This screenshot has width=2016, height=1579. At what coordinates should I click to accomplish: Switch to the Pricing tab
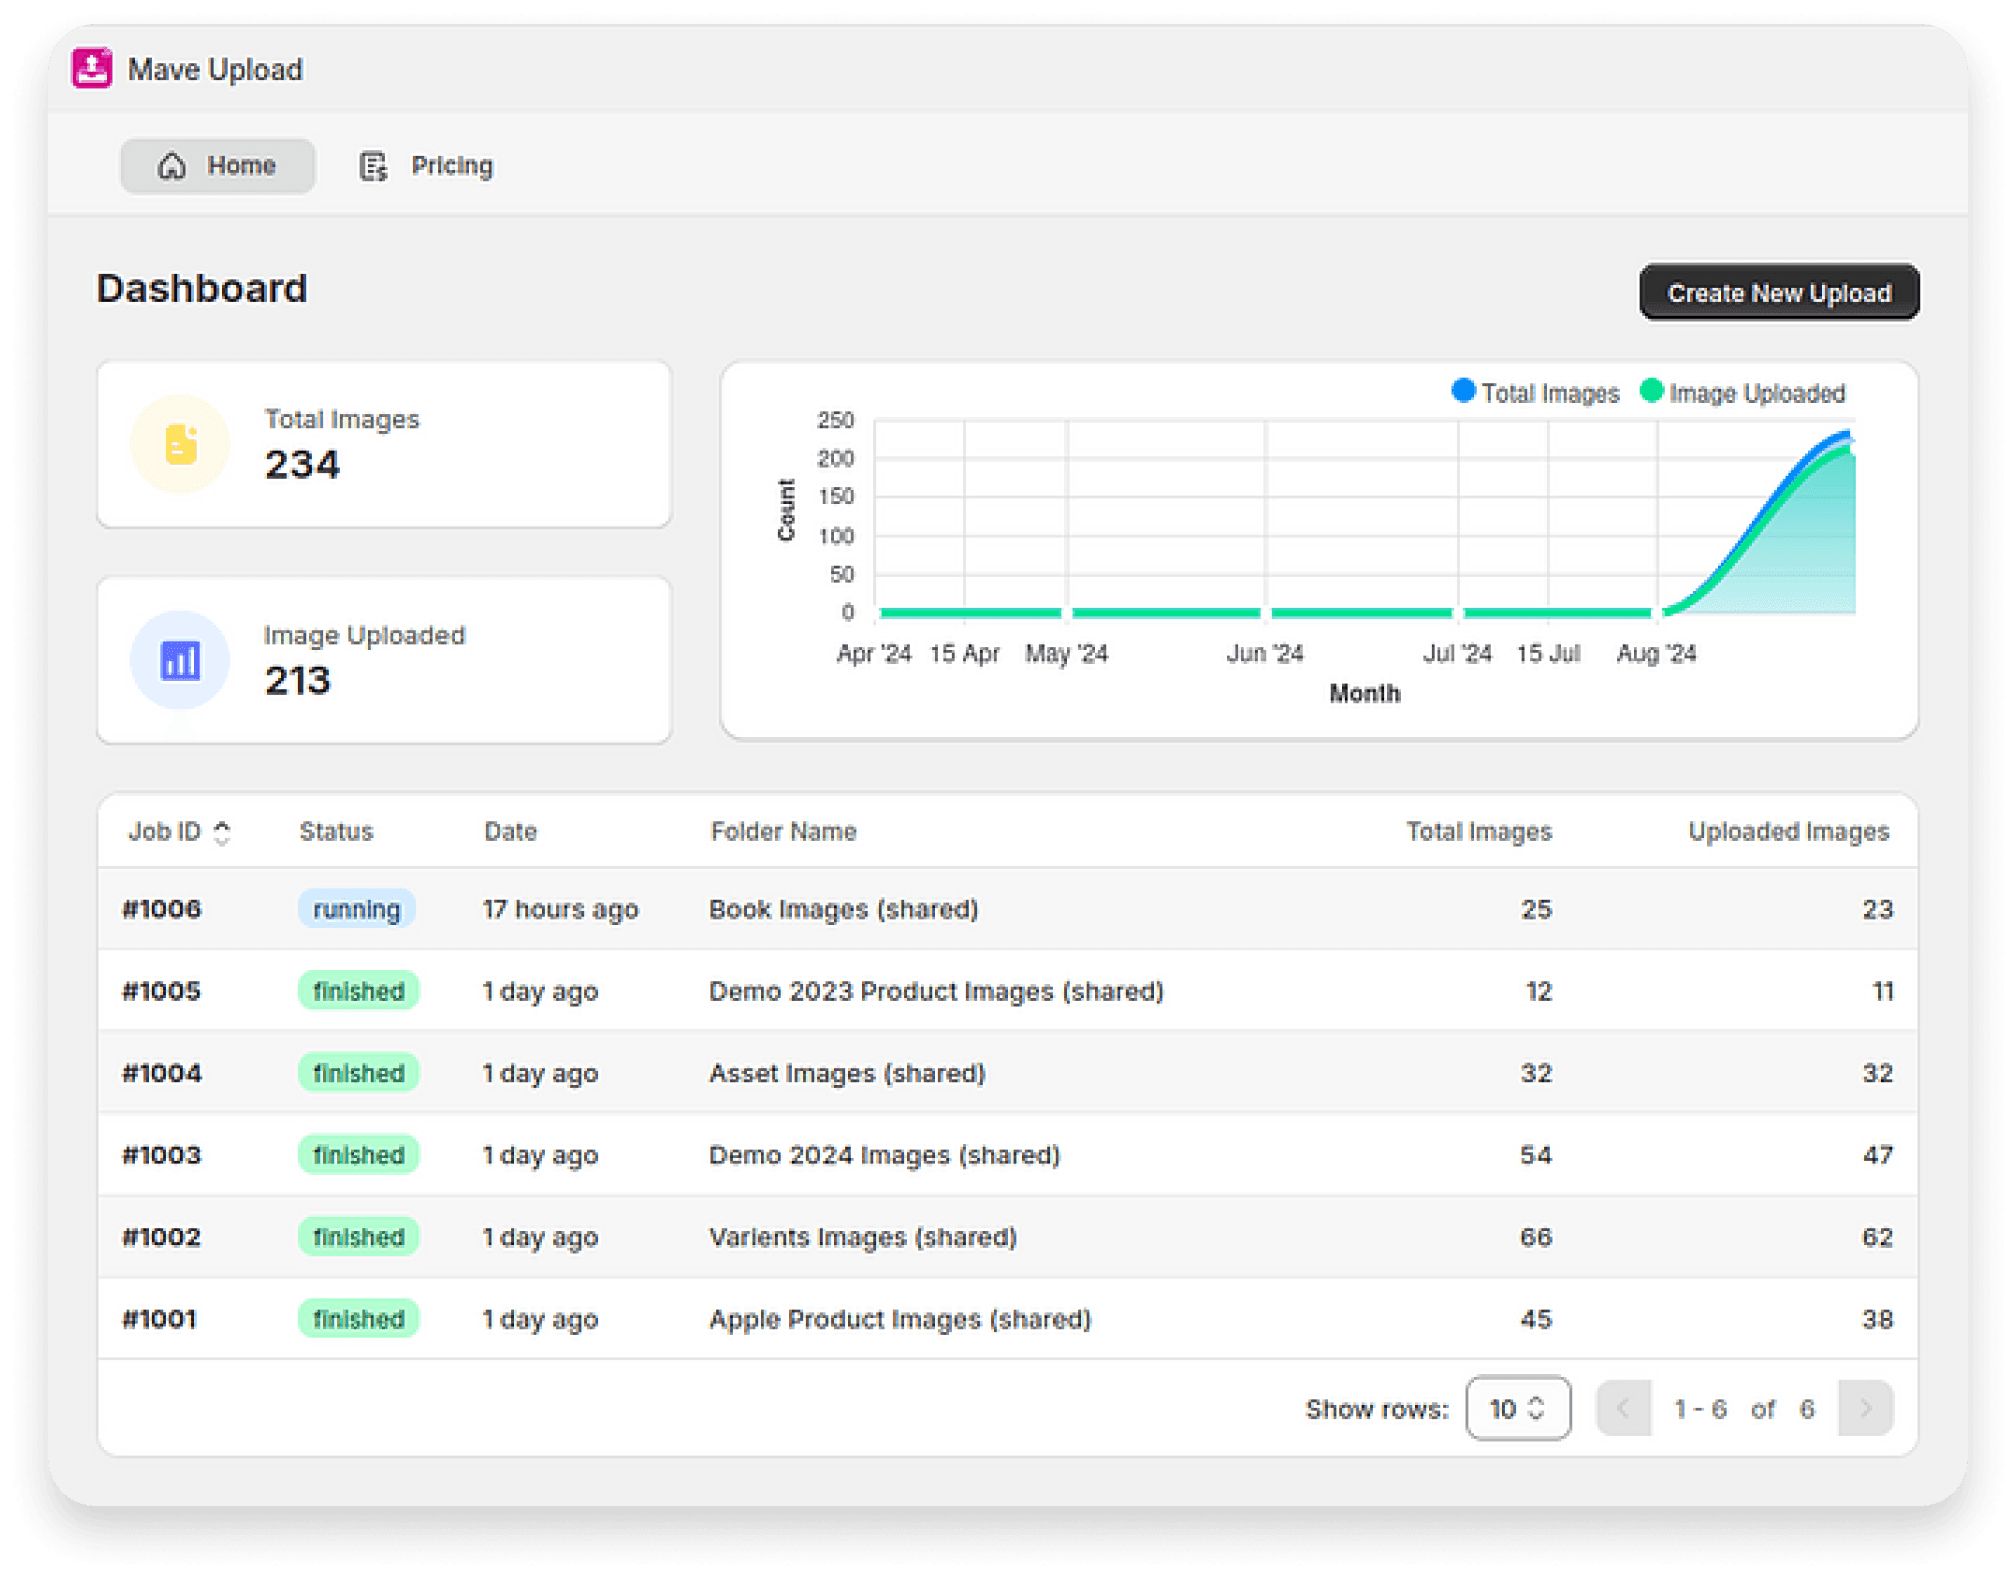(426, 165)
